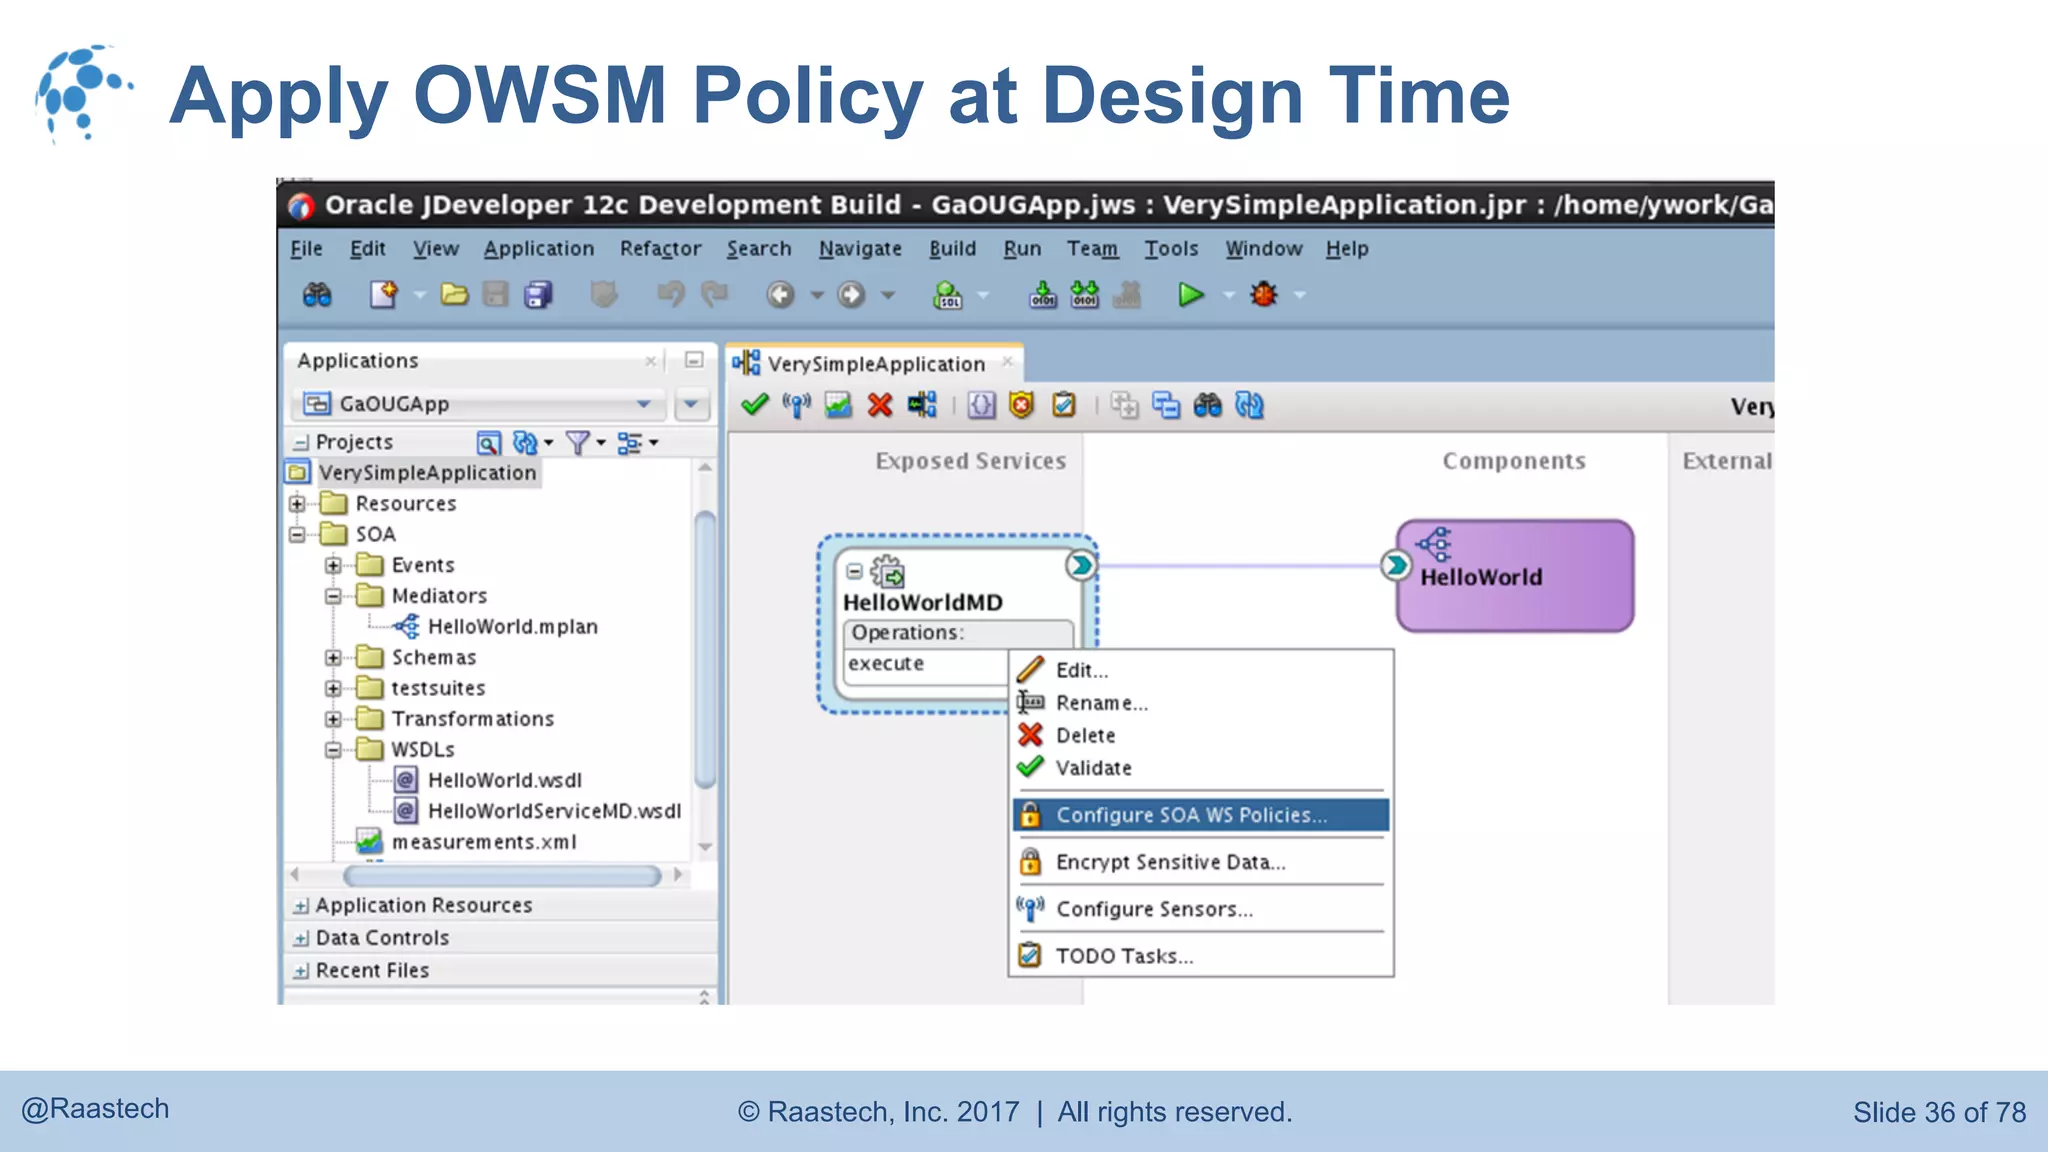This screenshot has width=2048, height=1152.
Task: Collapse the Mediators folder node
Action: (333, 596)
